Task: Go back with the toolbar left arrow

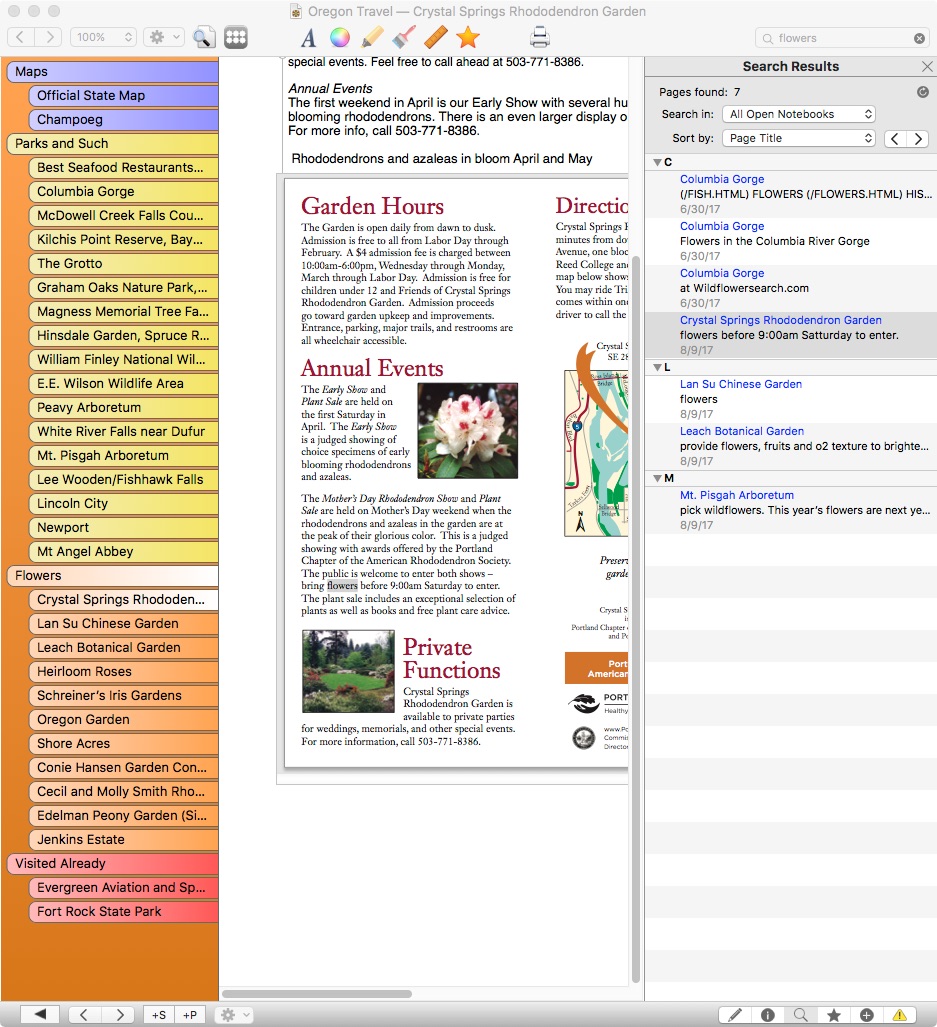Action: (x=20, y=37)
